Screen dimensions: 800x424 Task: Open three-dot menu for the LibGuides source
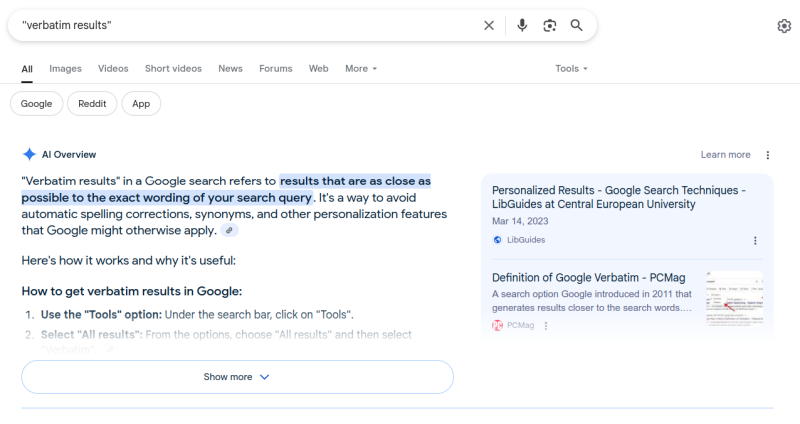(755, 241)
